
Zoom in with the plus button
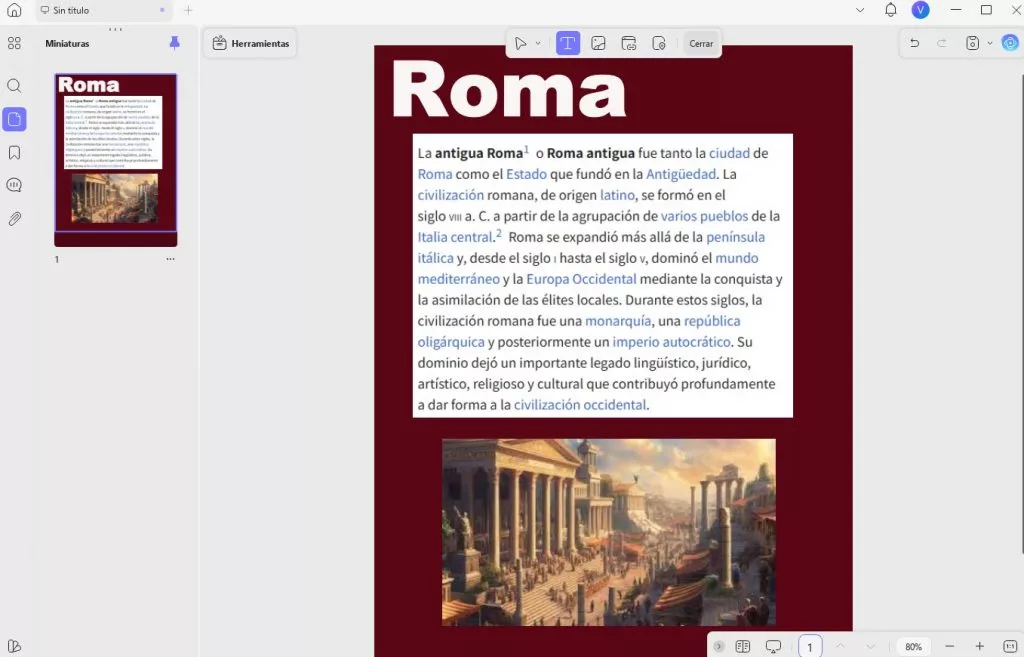[x=980, y=647]
